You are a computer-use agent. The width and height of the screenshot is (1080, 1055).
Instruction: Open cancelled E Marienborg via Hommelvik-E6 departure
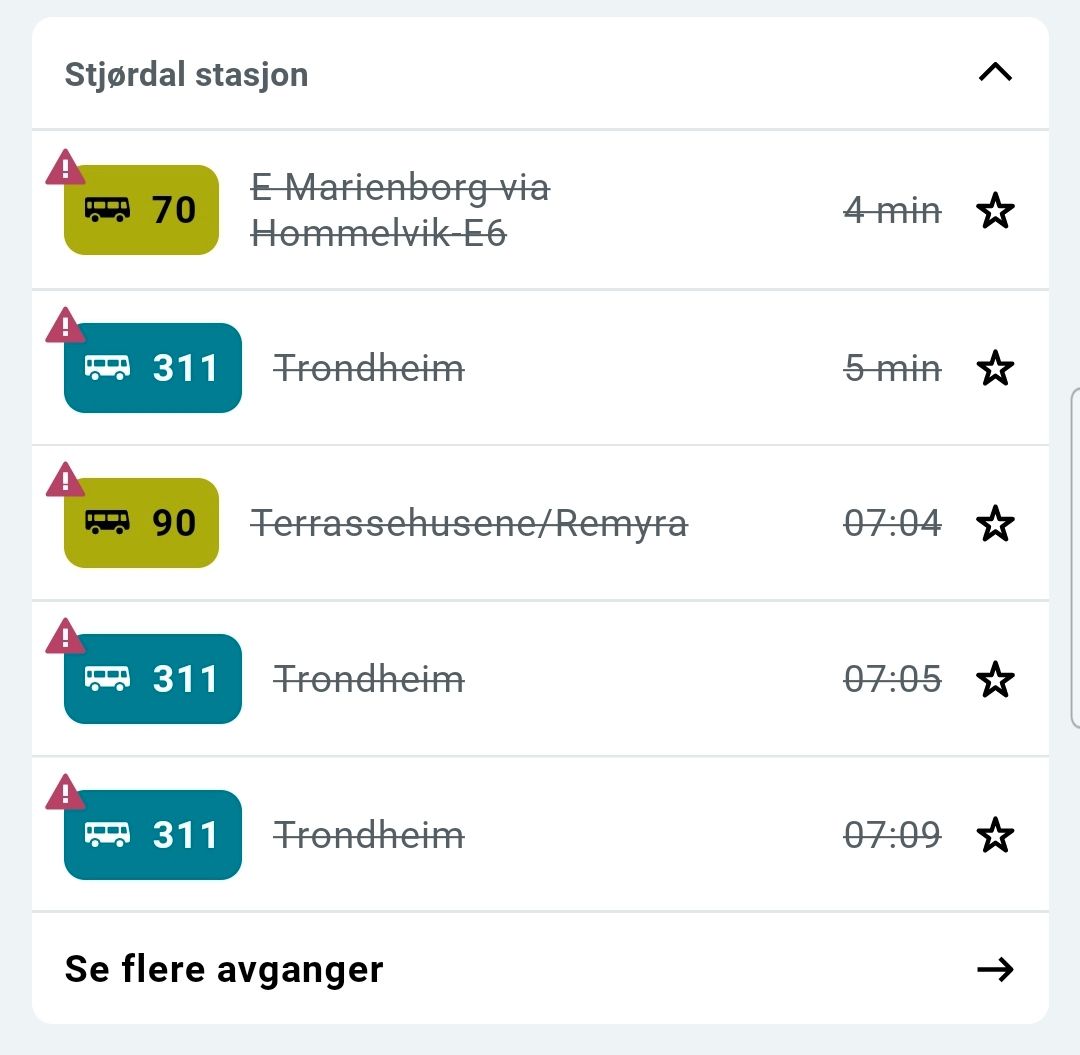tap(400, 210)
